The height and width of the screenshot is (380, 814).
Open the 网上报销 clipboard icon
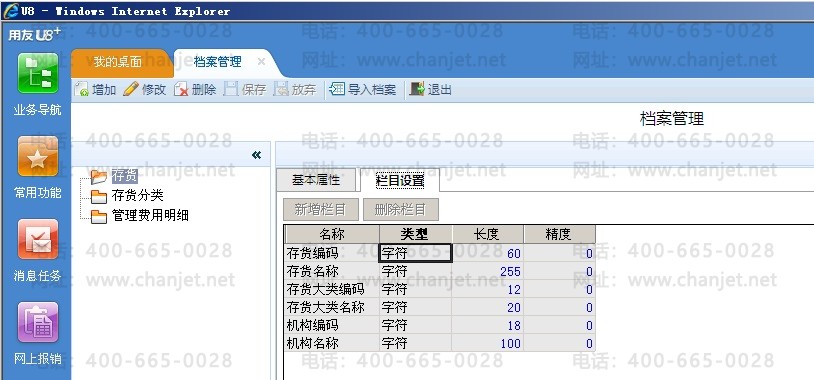point(38,322)
